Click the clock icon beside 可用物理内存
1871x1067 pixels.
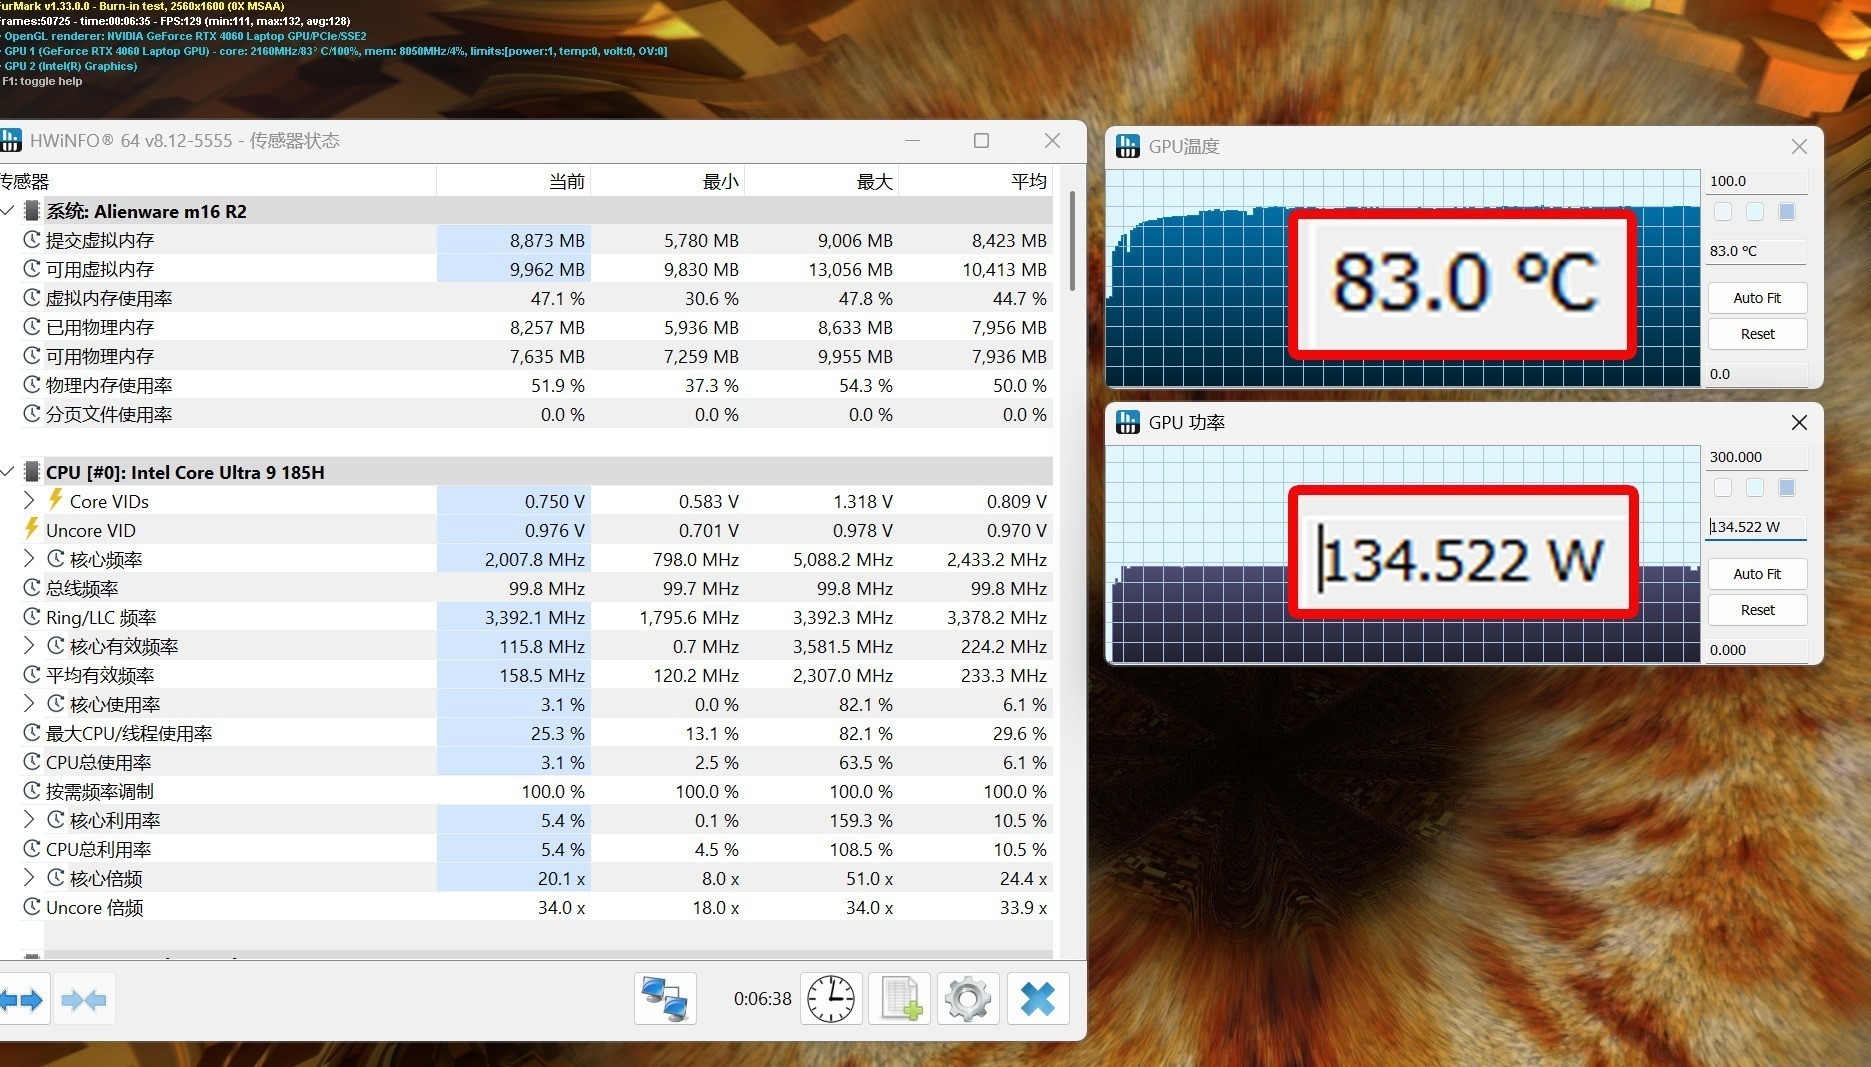coord(32,356)
